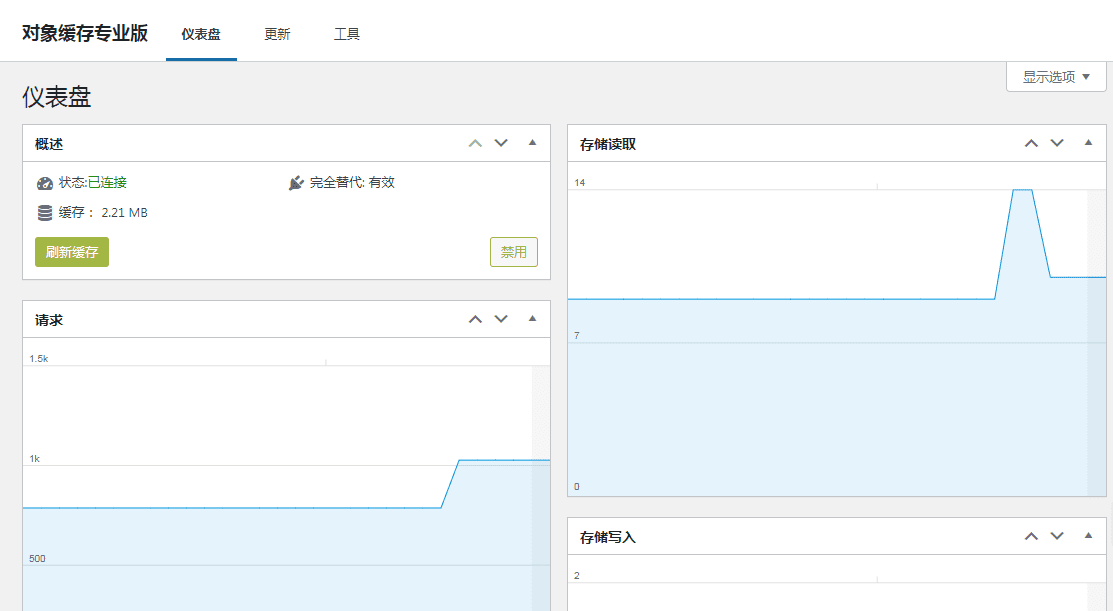Click the peak of the 存储读取 chart
Screen dimensions: 1113x611
click(x=1022, y=190)
